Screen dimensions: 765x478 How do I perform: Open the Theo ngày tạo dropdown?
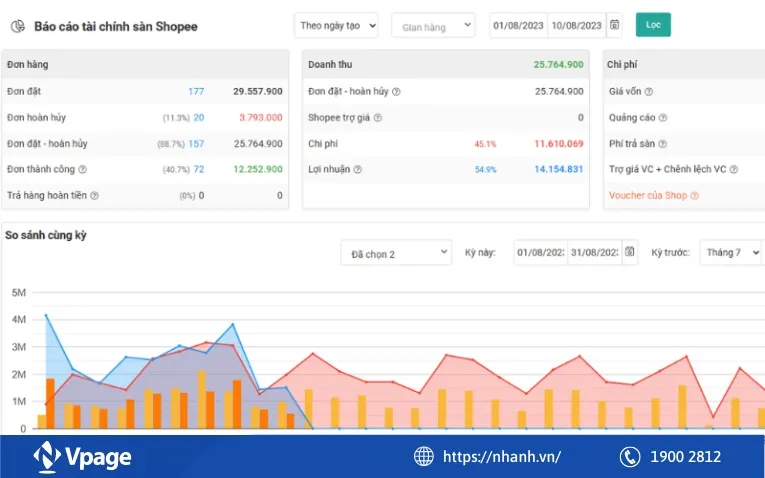pos(336,26)
